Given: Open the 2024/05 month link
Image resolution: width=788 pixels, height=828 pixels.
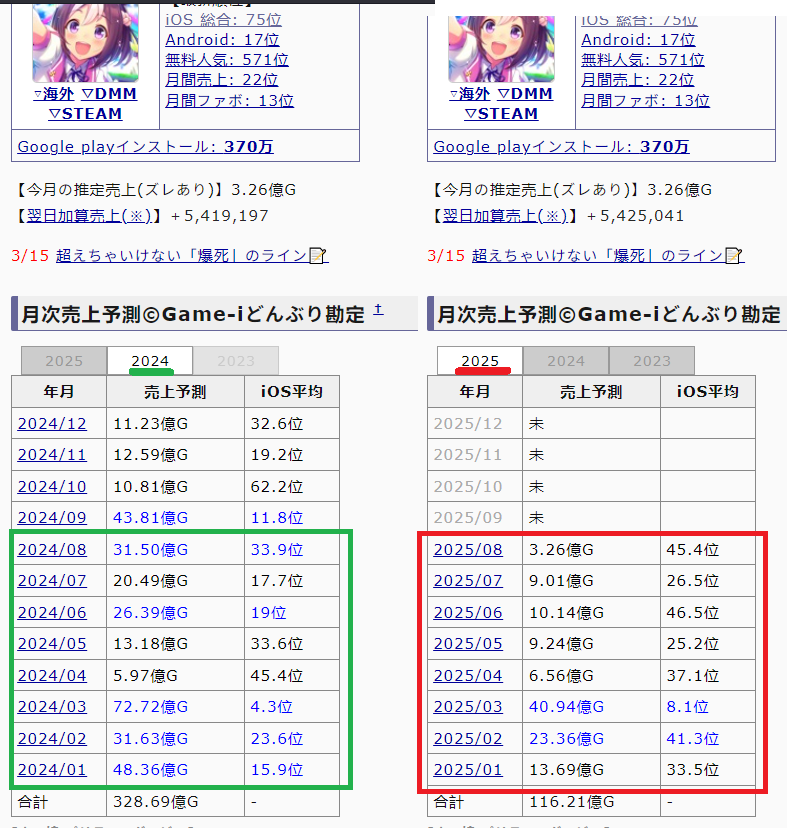Looking at the screenshot, I should 52,644.
